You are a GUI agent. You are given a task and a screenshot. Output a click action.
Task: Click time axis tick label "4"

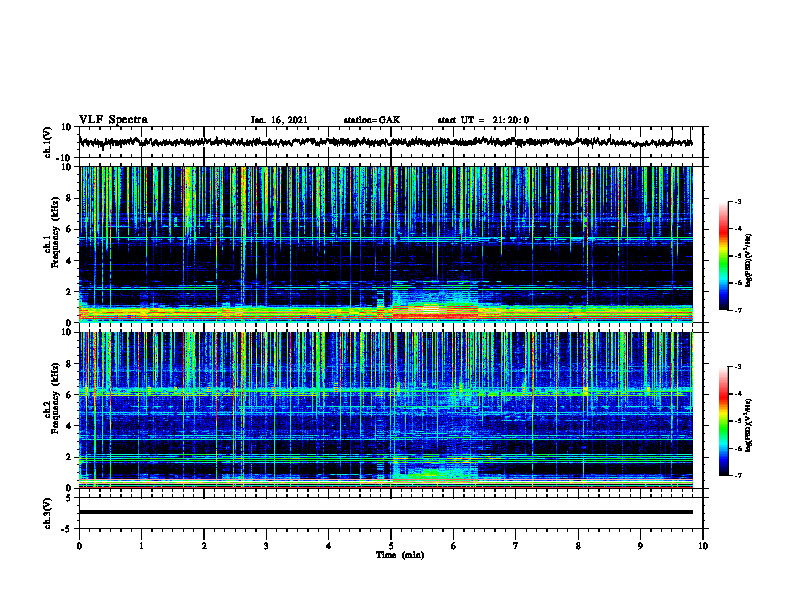(x=329, y=546)
